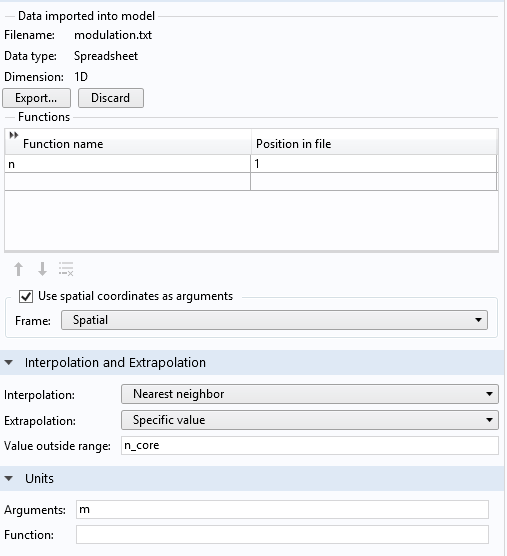The width and height of the screenshot is (507, 556).
Task: Click the Move Down arrow icon
Action: [x=42, y=269]
